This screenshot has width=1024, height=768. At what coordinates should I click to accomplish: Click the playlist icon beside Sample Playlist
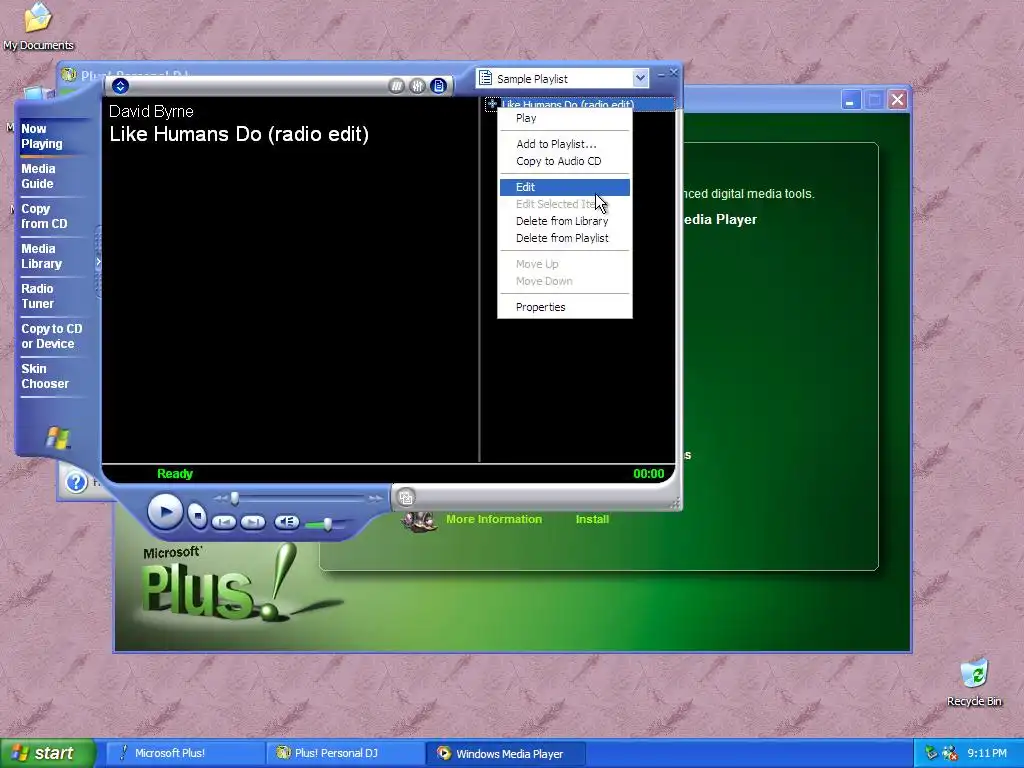(485, 78)
